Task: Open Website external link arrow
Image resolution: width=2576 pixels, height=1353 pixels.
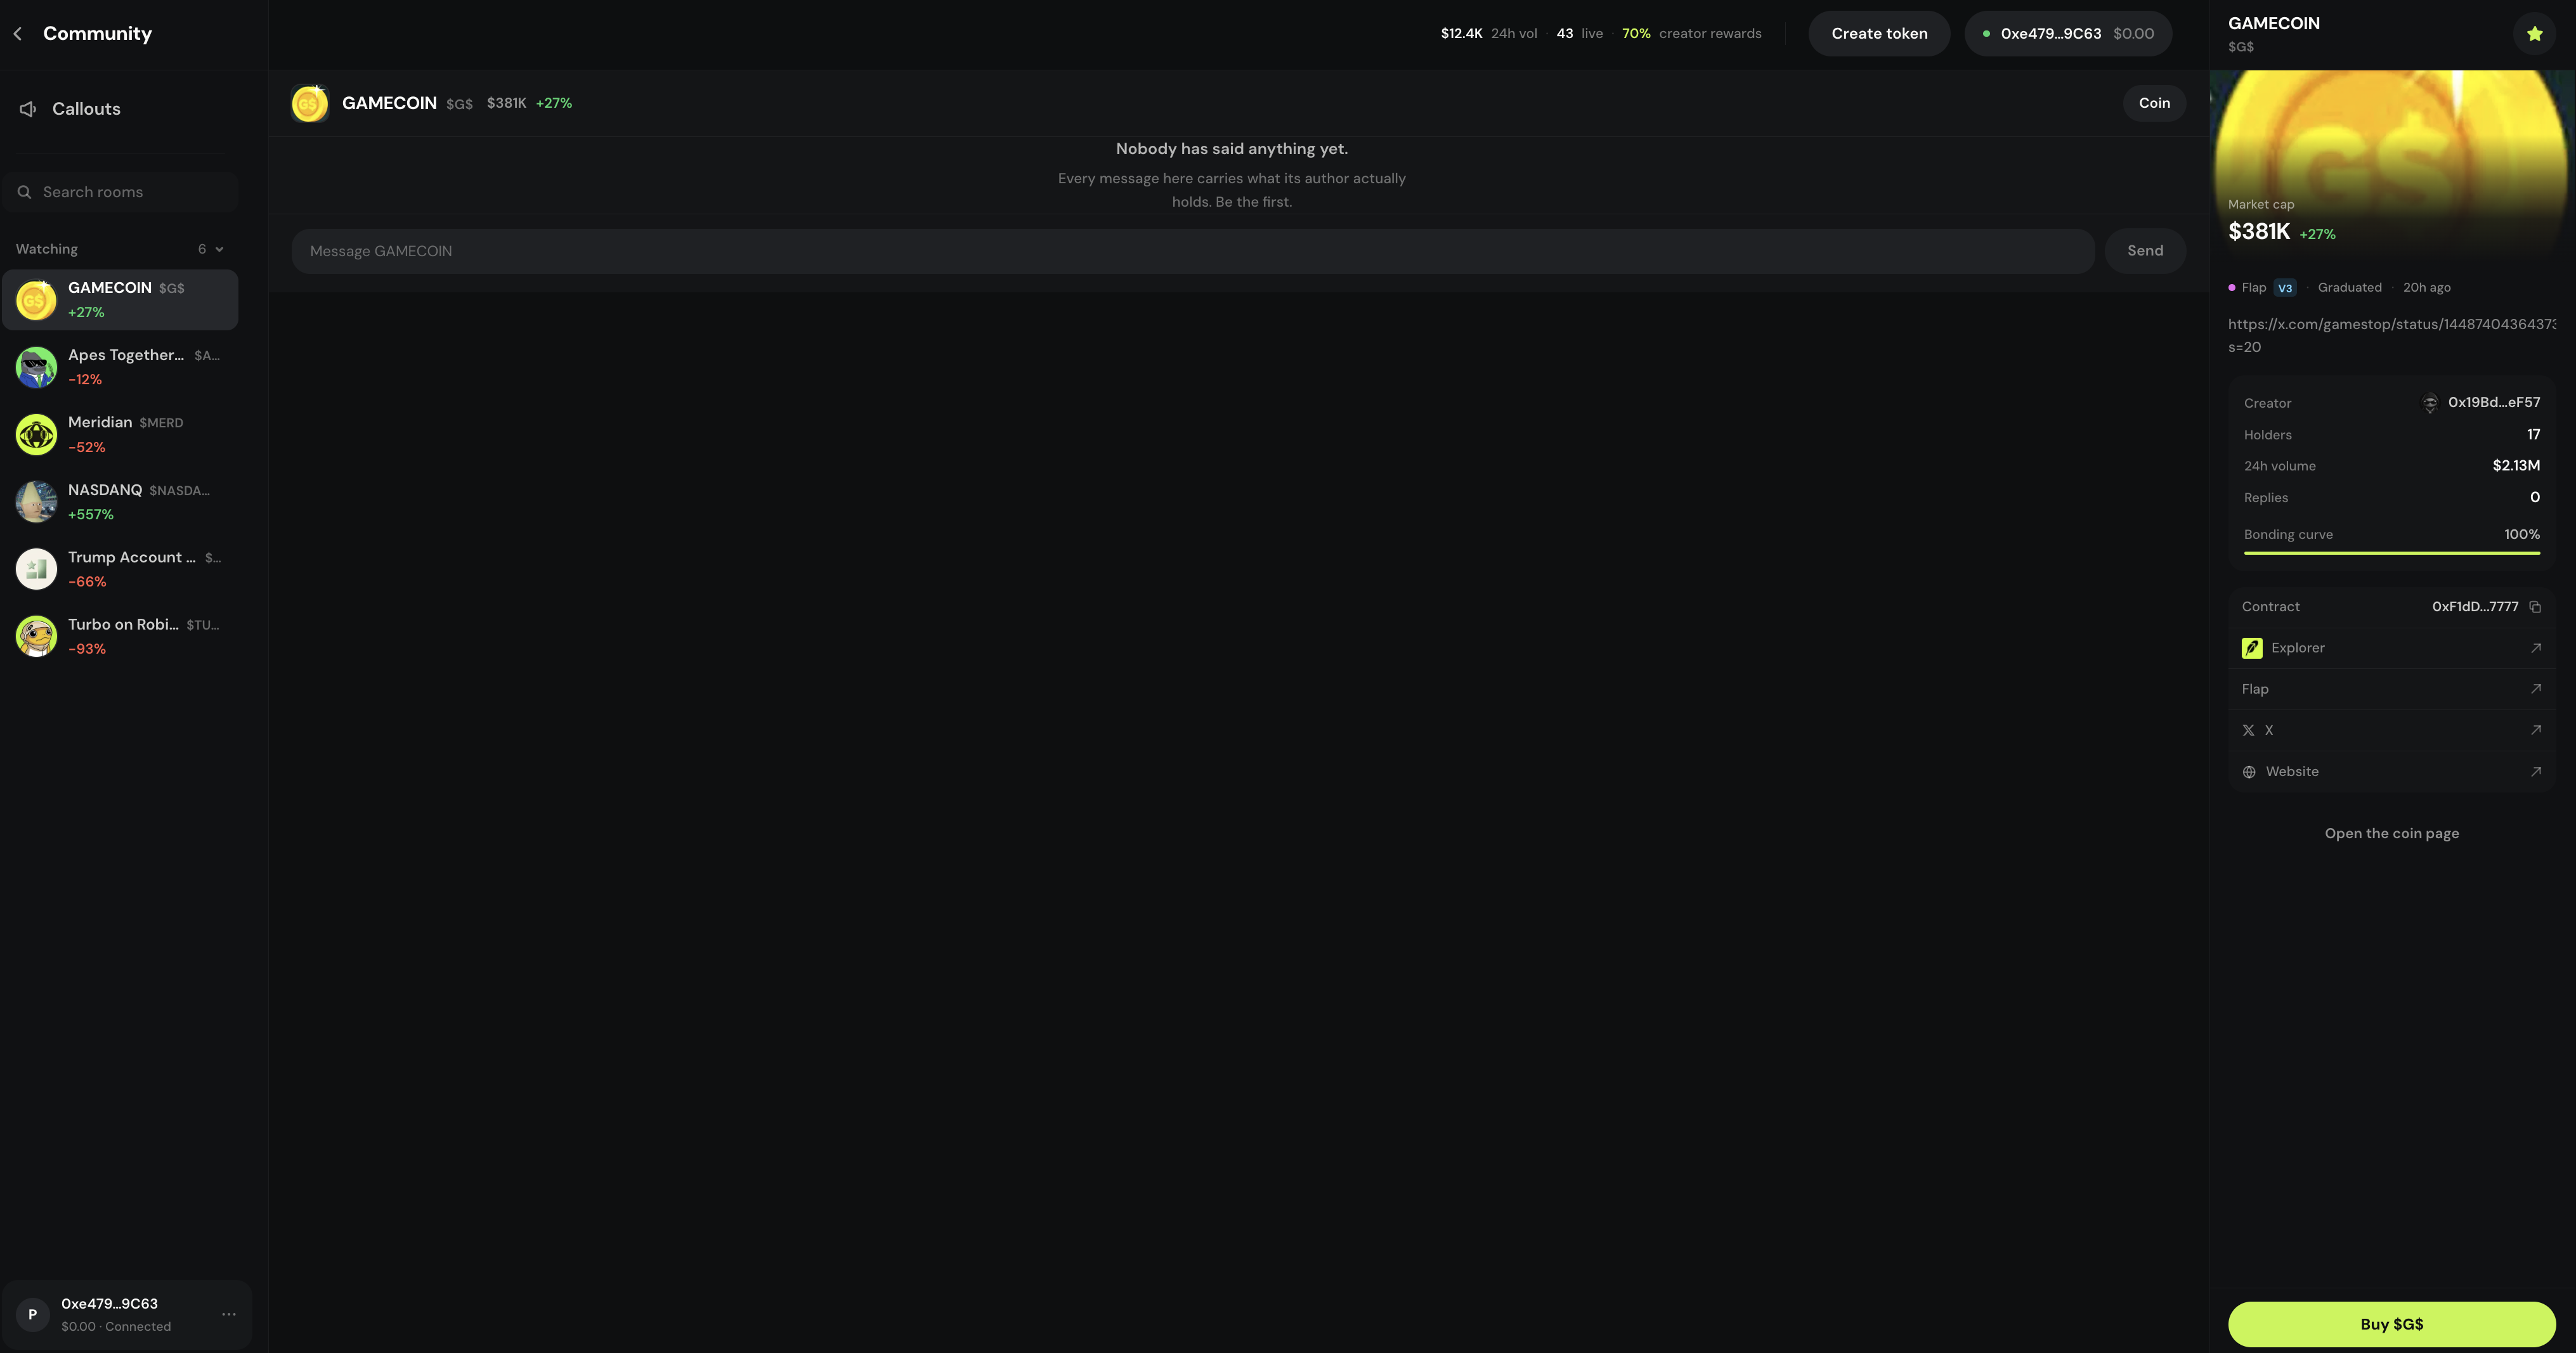Action: 2536,772
